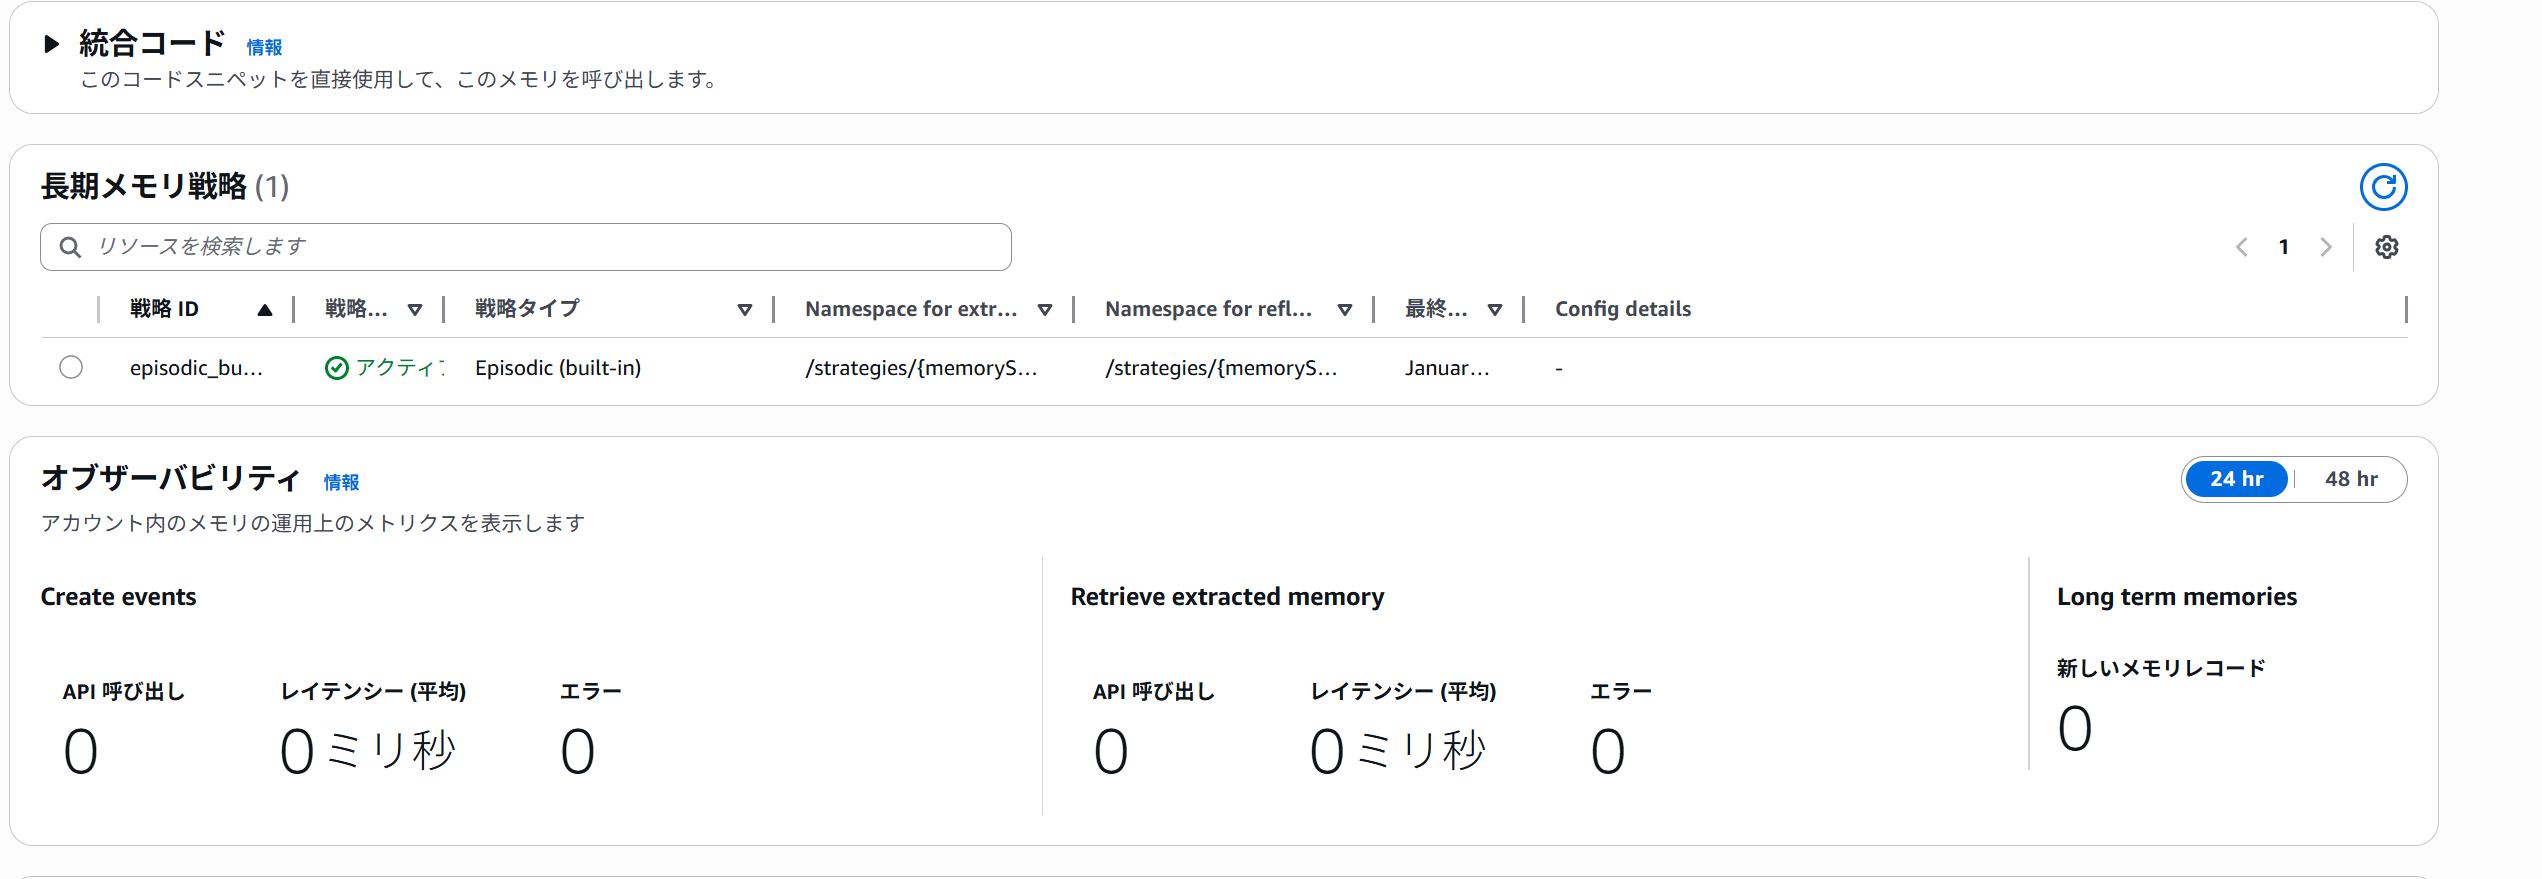The image size is (2542, 879).
Task: Switch observability range to 24 hr
Action: tap(2236, 479)
